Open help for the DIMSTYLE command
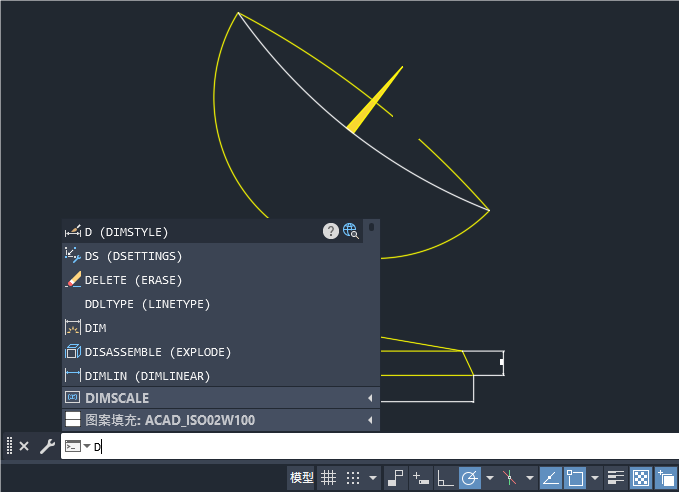679x492 pixels. (330, 231)
